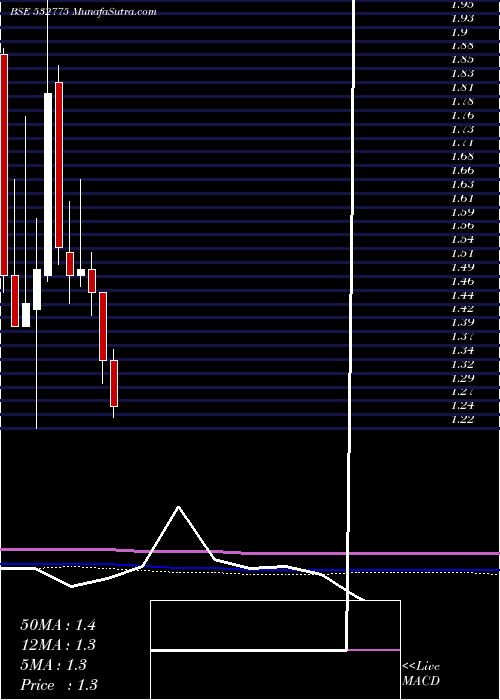The width and height of the screenshot is (500, 700).
Task: Select the 'Price : 1.3' readout
Action: [59, 685]
